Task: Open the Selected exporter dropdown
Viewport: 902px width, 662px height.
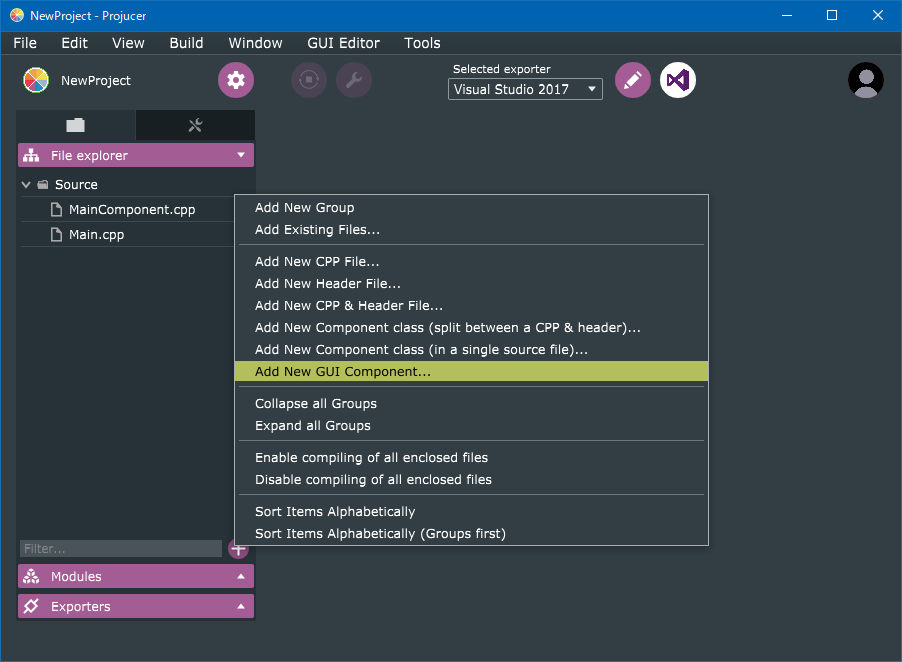Action: click(525, 89)
